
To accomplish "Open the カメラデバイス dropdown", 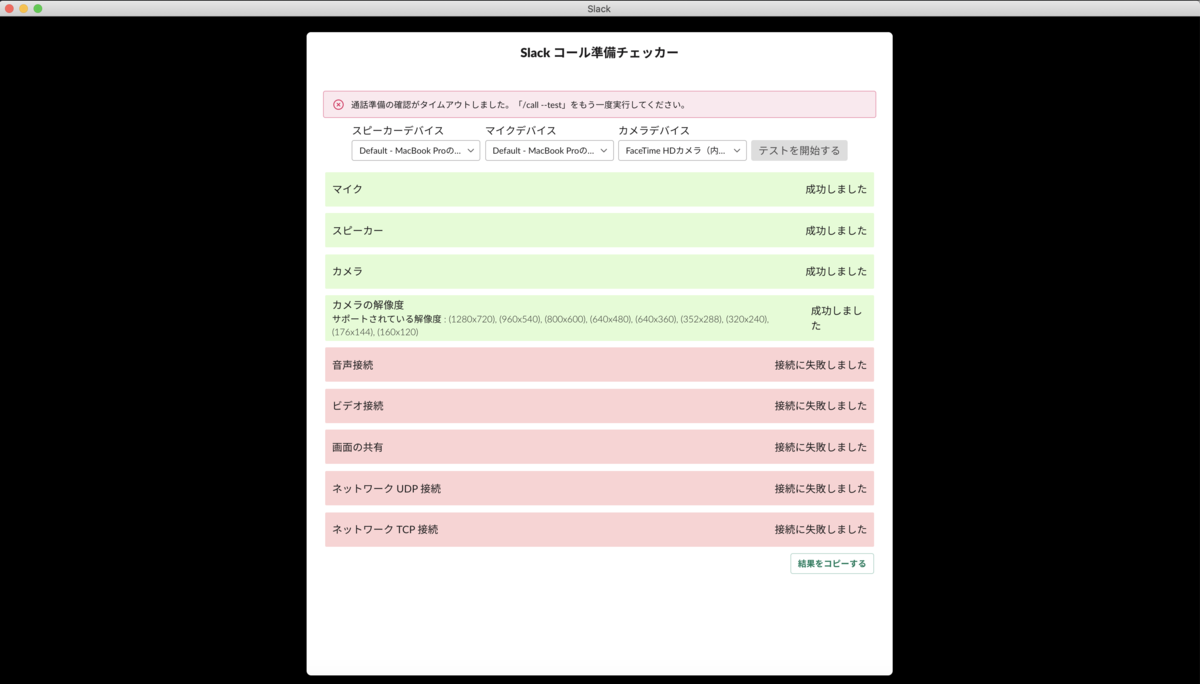I will click(682, 150).
